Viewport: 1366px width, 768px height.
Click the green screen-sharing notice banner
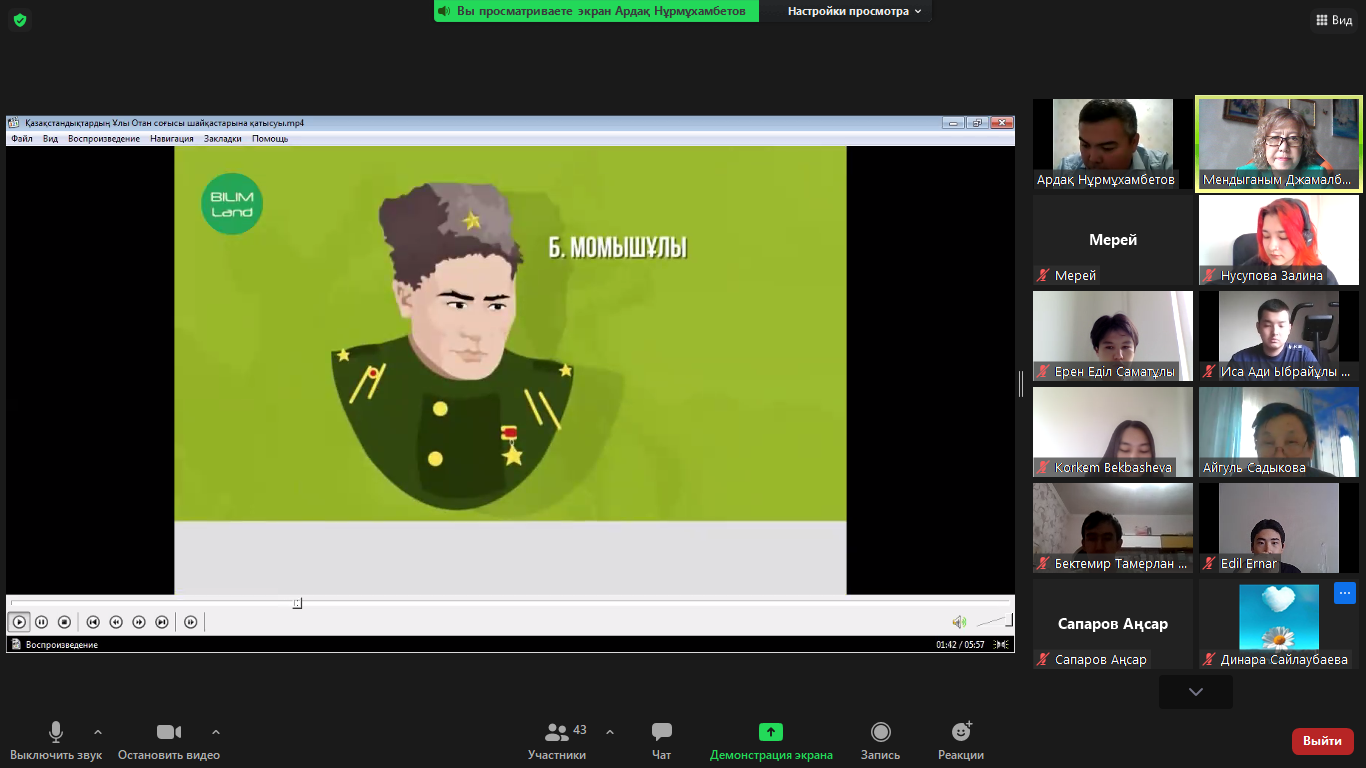click(596, 11)
